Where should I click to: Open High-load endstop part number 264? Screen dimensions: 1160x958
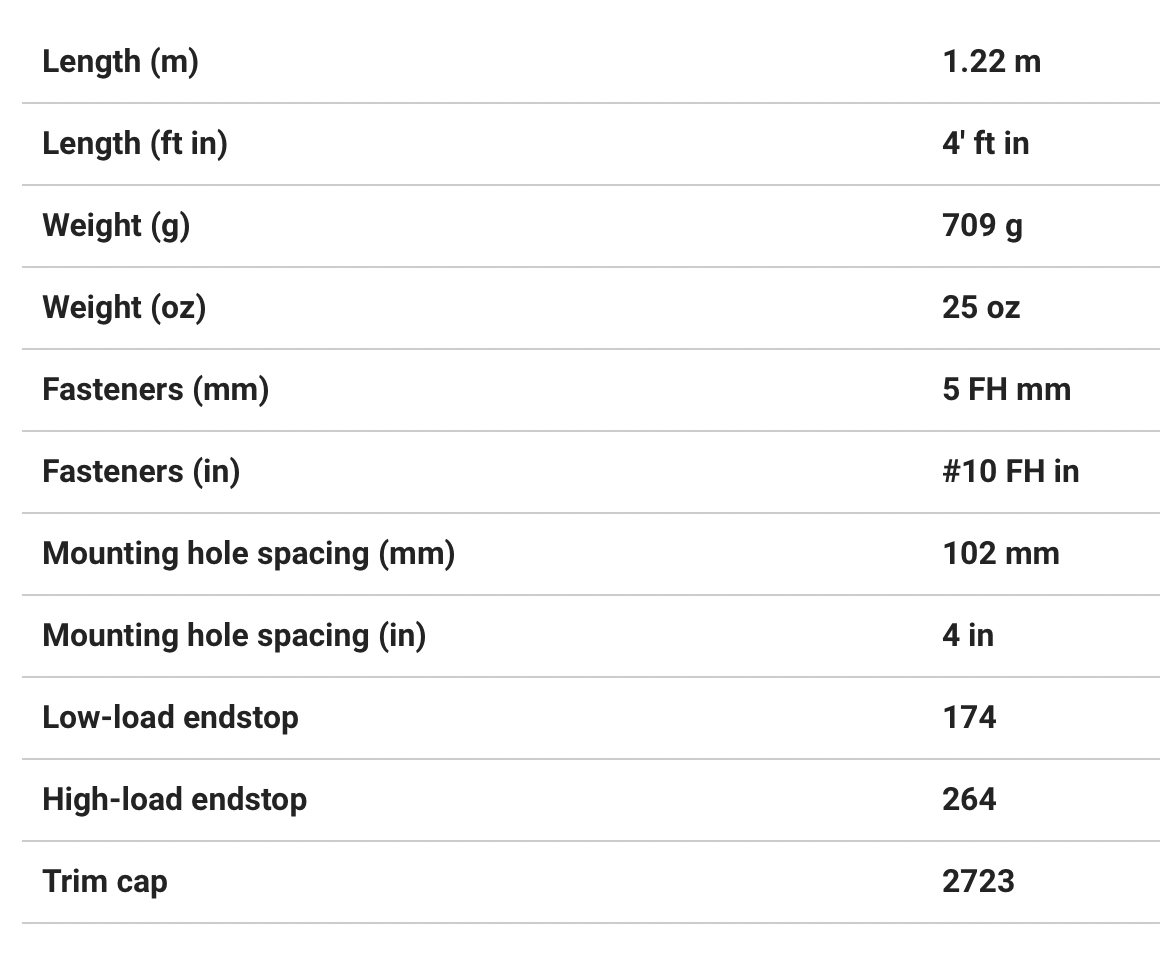click(969, 800)
